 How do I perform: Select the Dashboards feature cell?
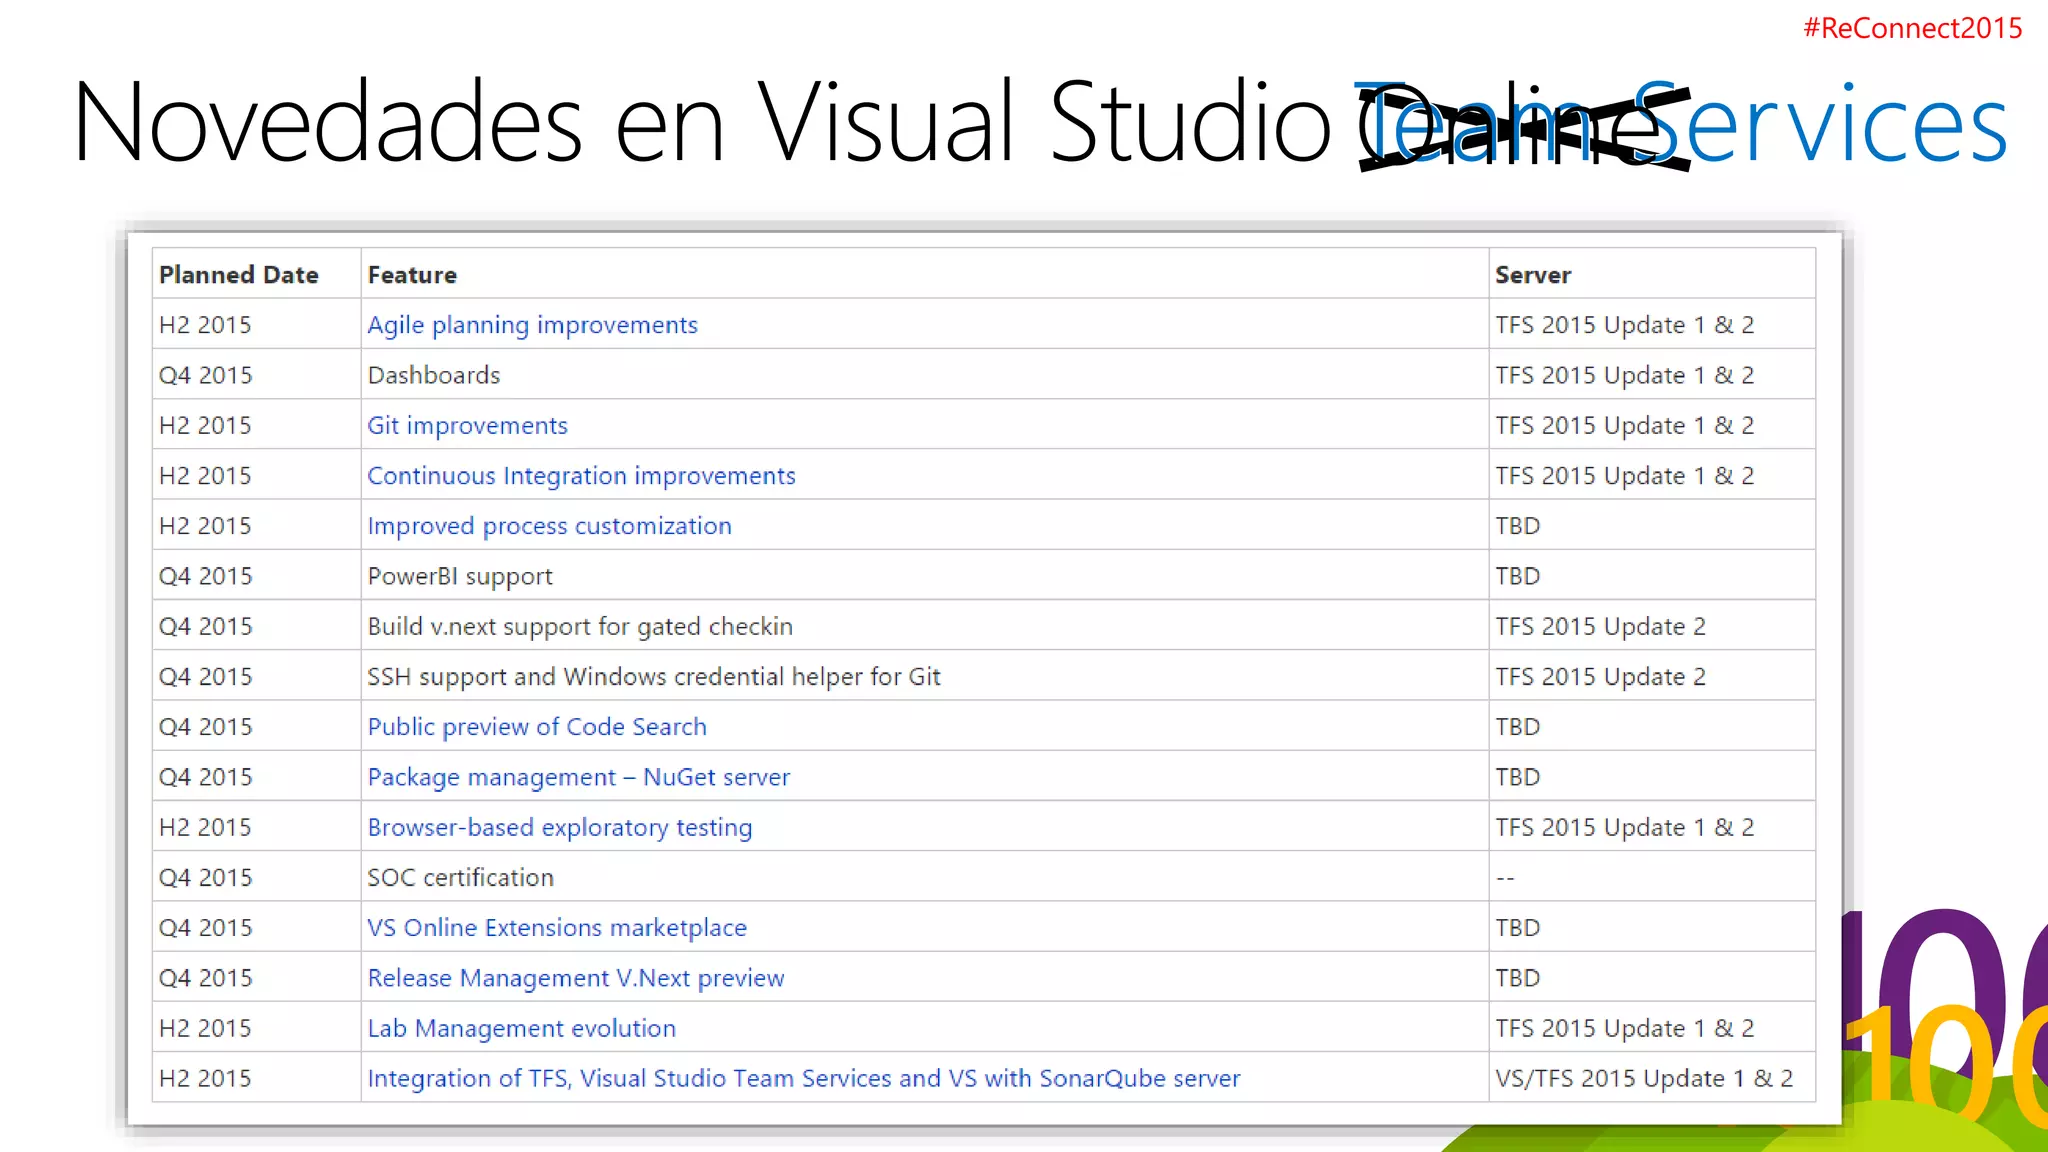(434, 376)
